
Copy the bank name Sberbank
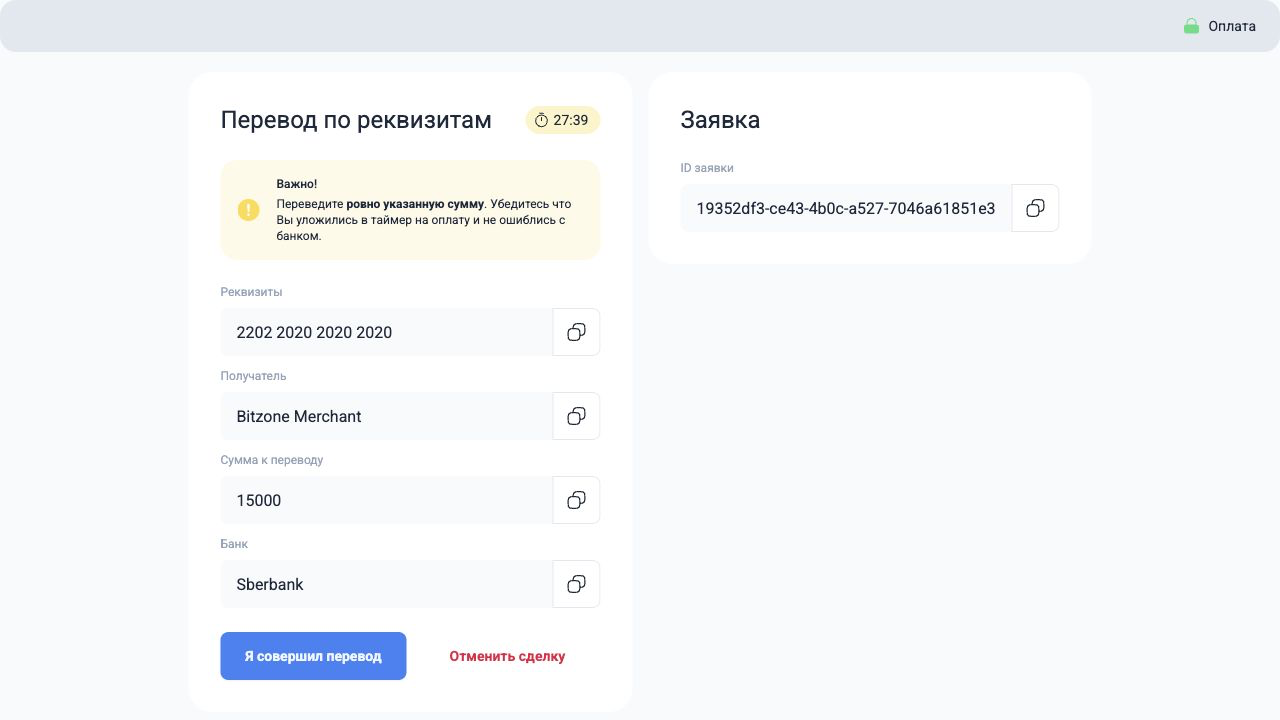pos(576,584)
